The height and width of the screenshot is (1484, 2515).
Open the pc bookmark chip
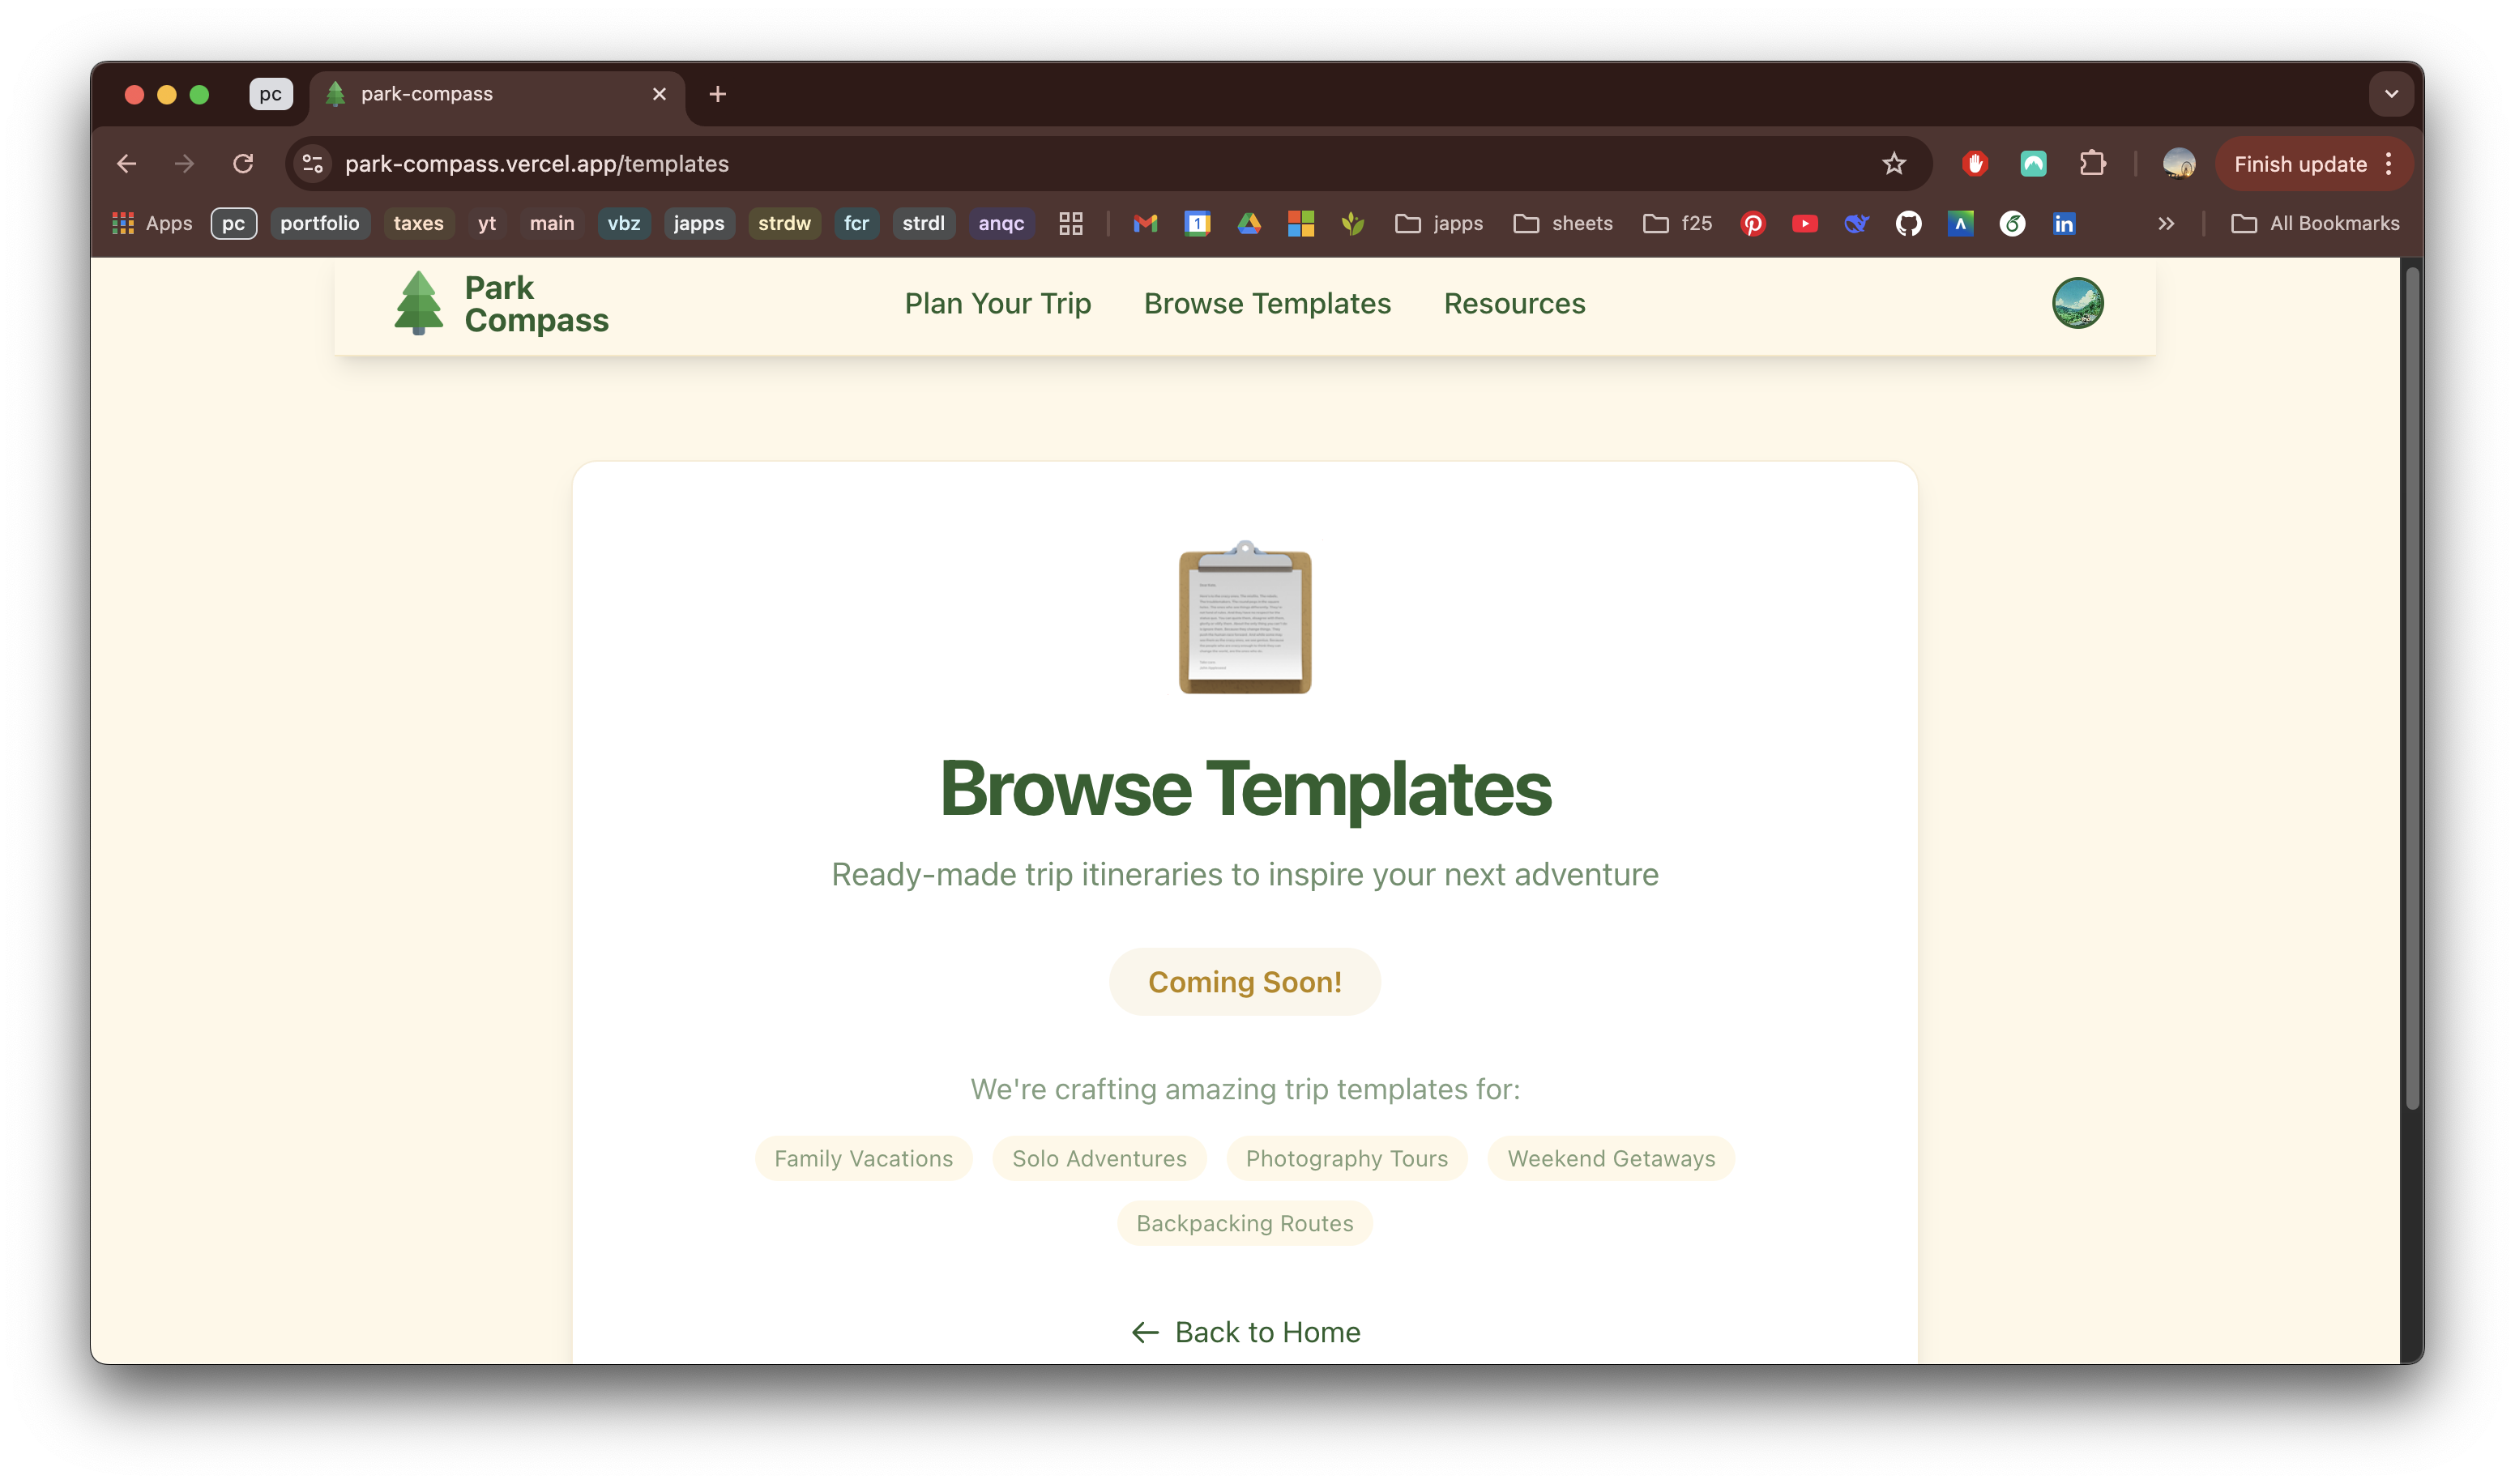(233, 223)
